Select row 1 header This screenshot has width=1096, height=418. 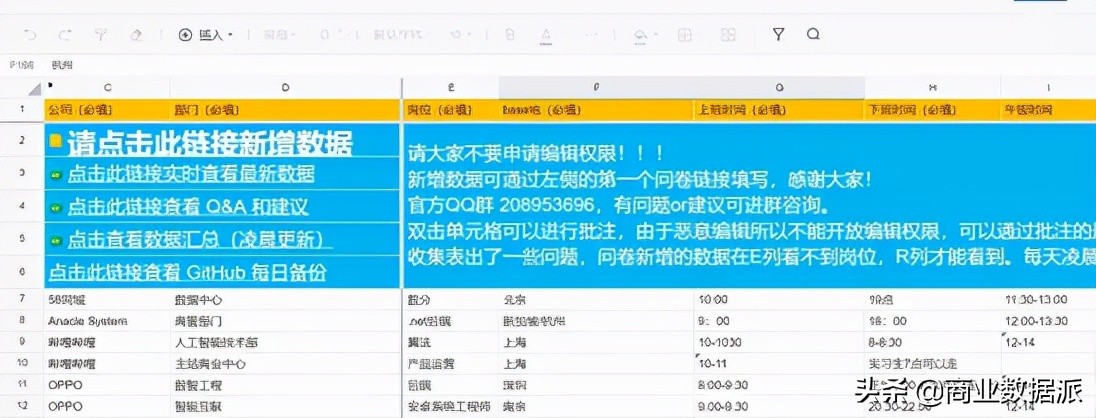(22, 110)
